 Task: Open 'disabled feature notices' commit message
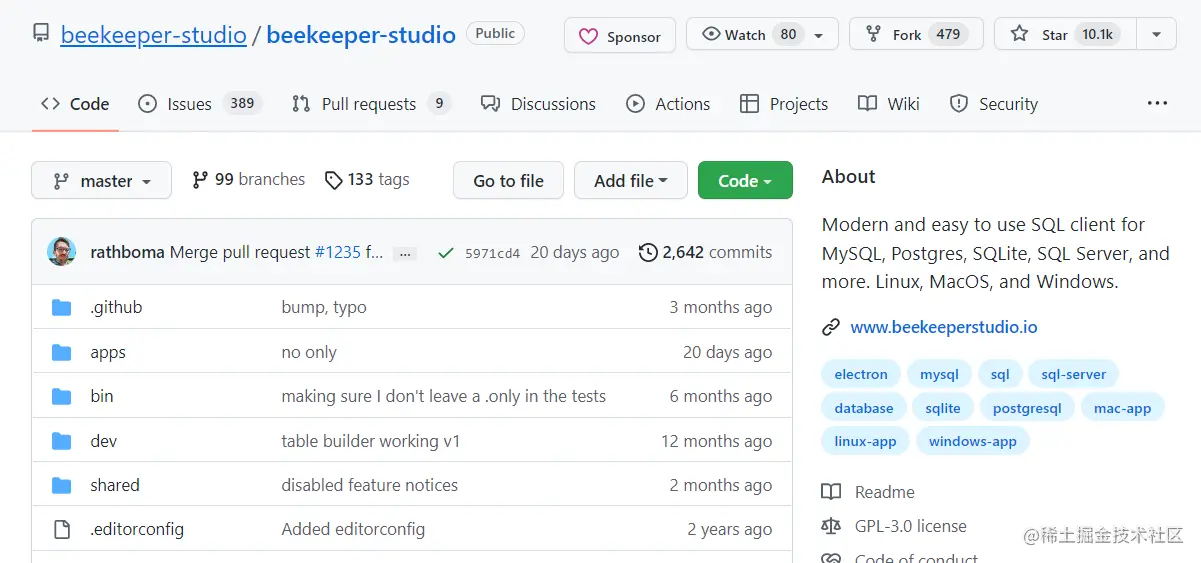tap(369, 485)
